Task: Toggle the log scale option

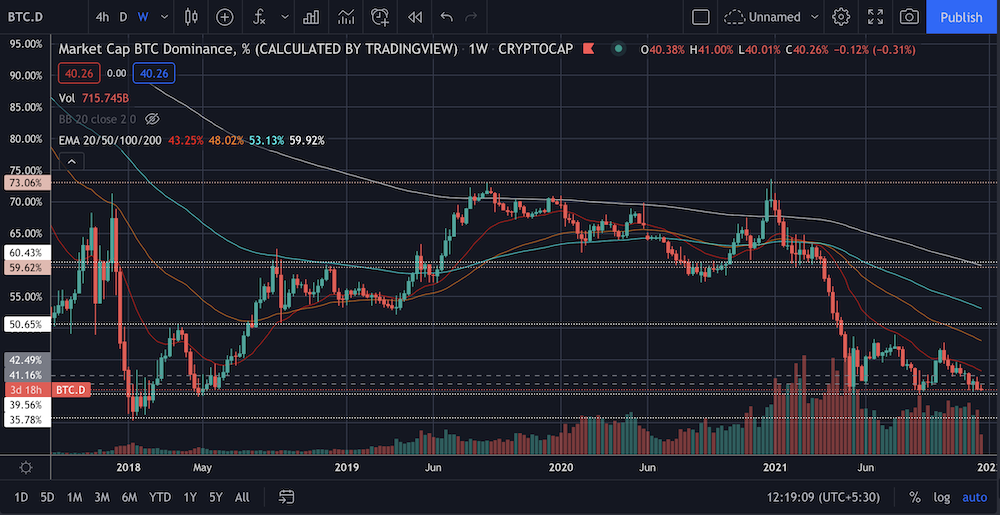Action: click(941, 497)
